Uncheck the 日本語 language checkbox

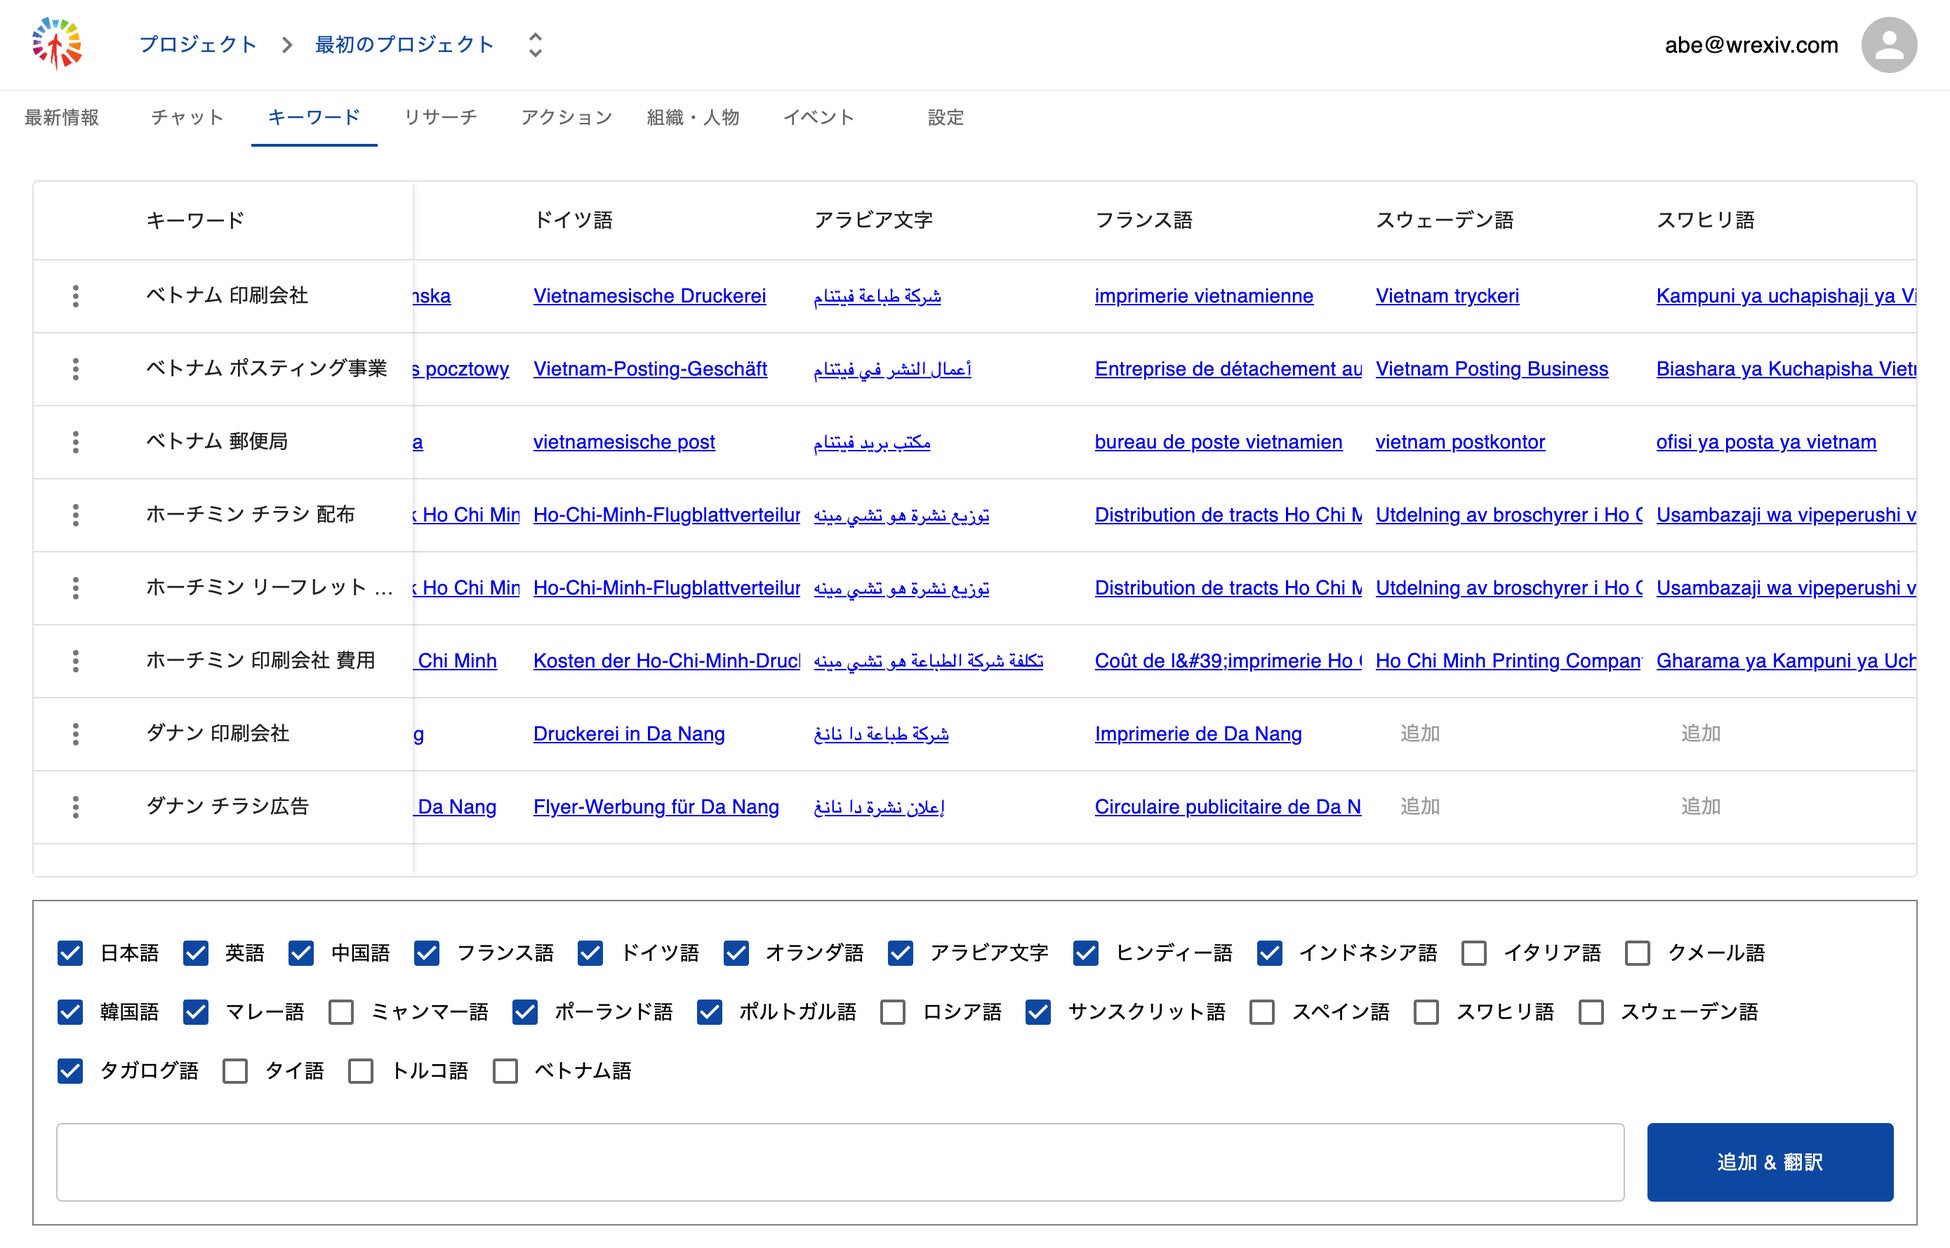[x=70, y=953]
